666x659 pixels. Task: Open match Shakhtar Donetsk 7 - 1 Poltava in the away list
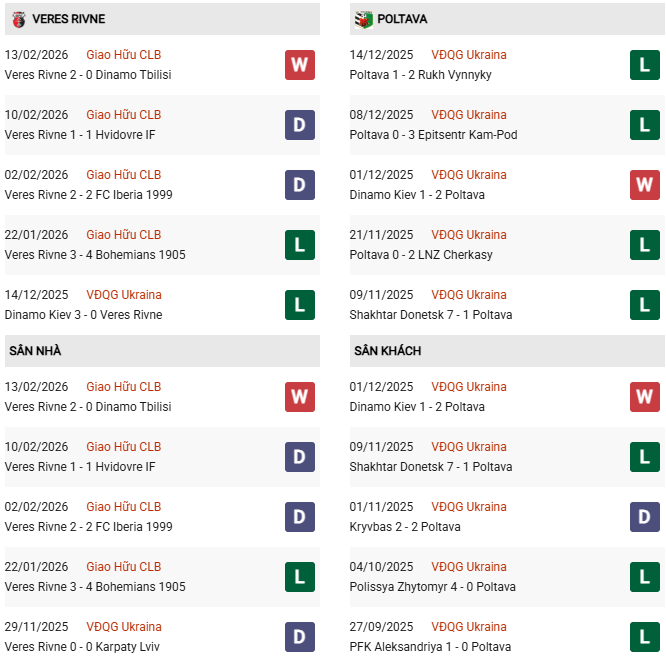pyautogui.click(x=431, y=467)
